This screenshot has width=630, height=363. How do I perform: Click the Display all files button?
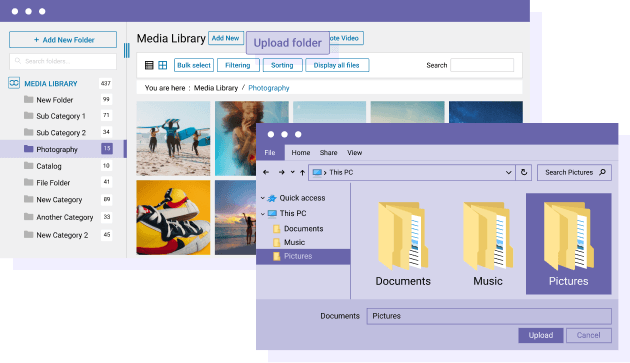pos(337,65)
